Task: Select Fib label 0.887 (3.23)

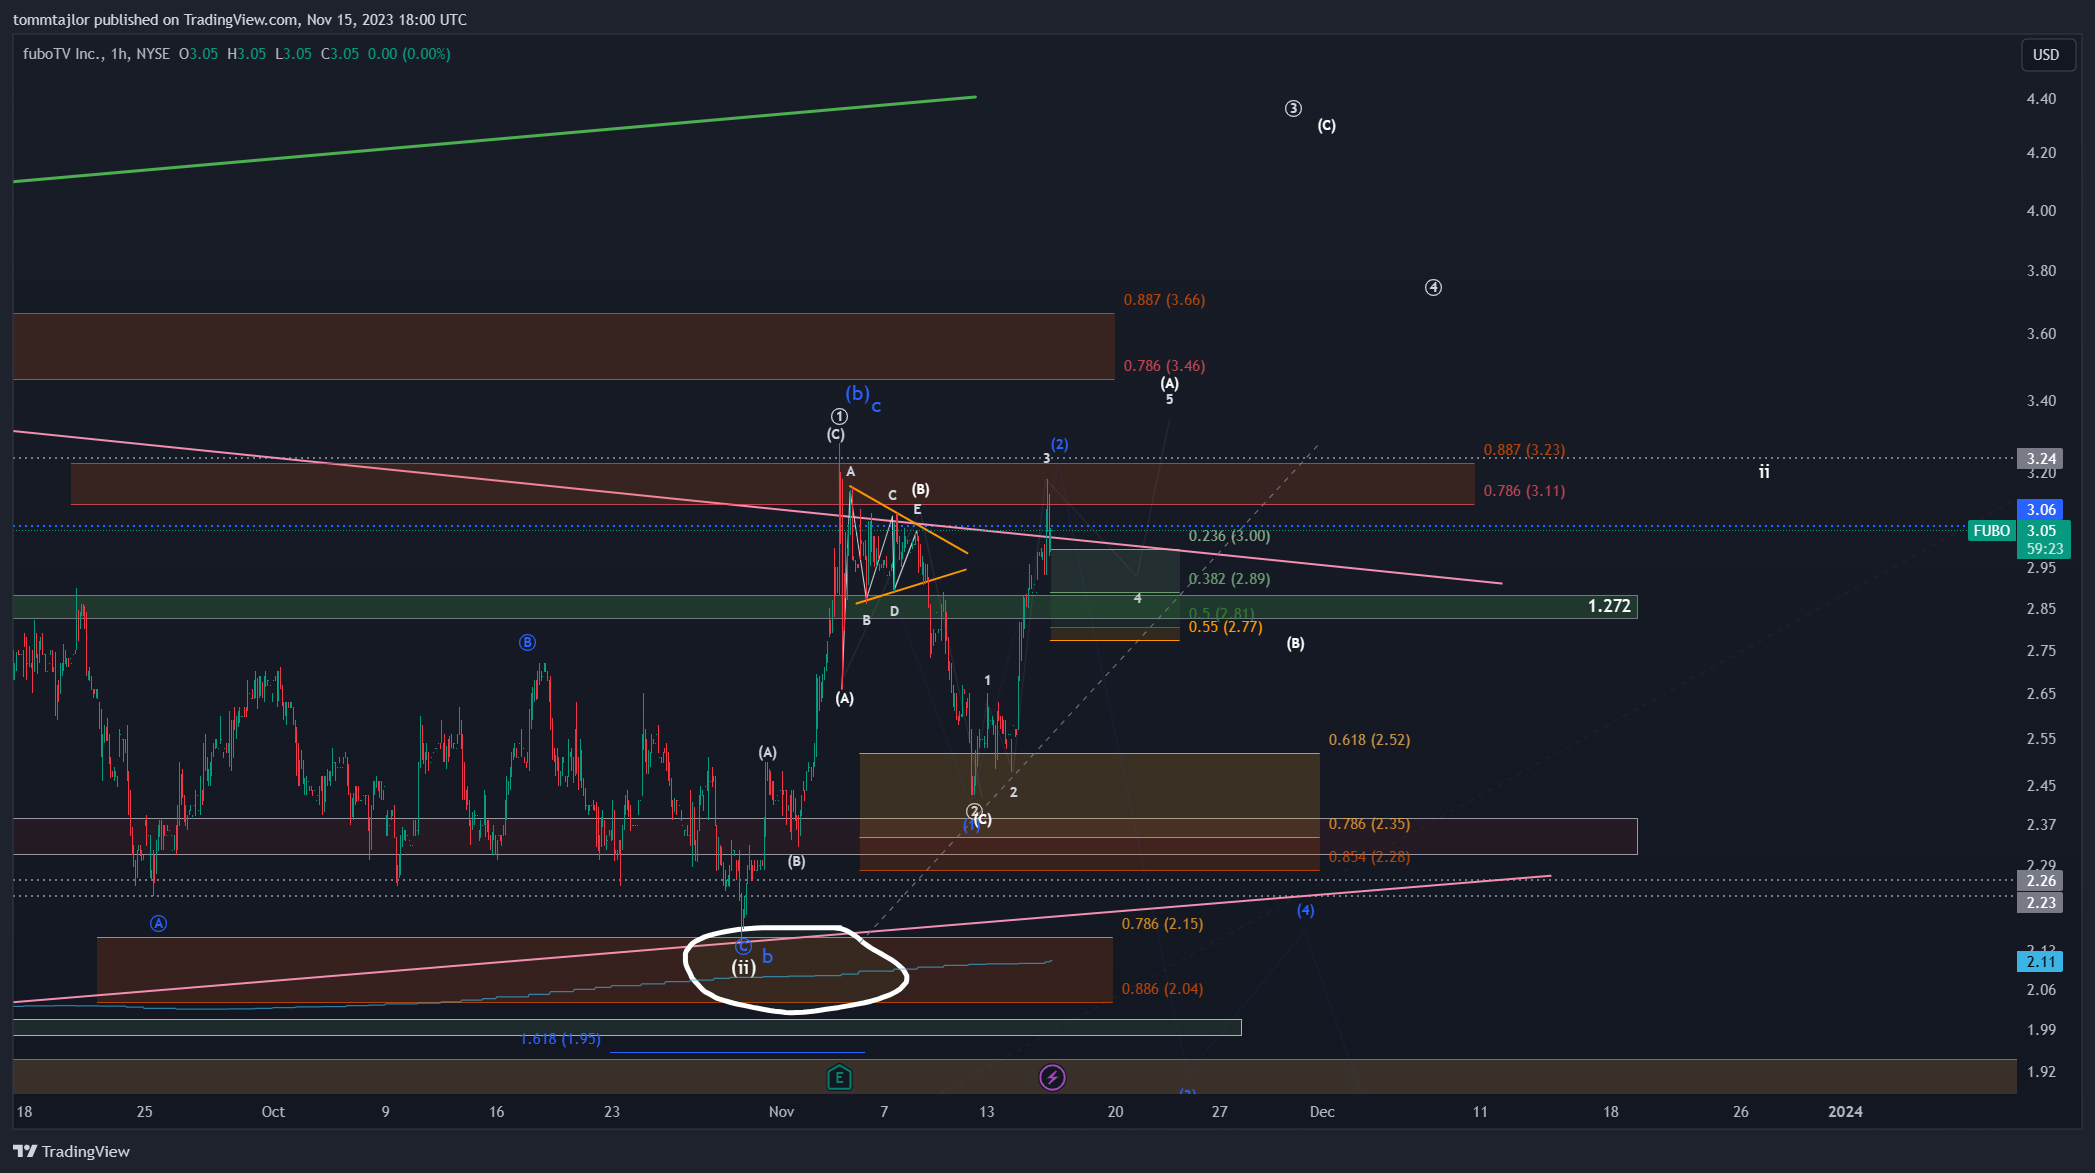Action: pyautogui.click(x=1524, y=450)
